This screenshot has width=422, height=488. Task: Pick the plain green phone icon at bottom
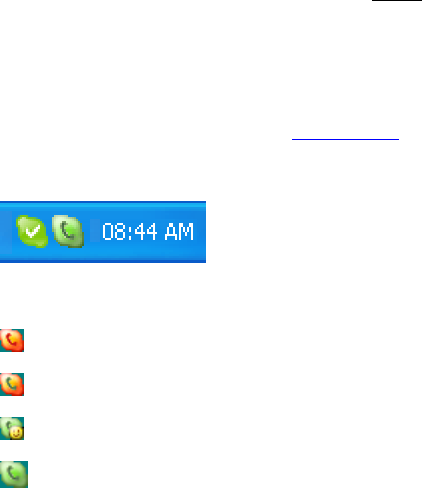pos(14,474)
